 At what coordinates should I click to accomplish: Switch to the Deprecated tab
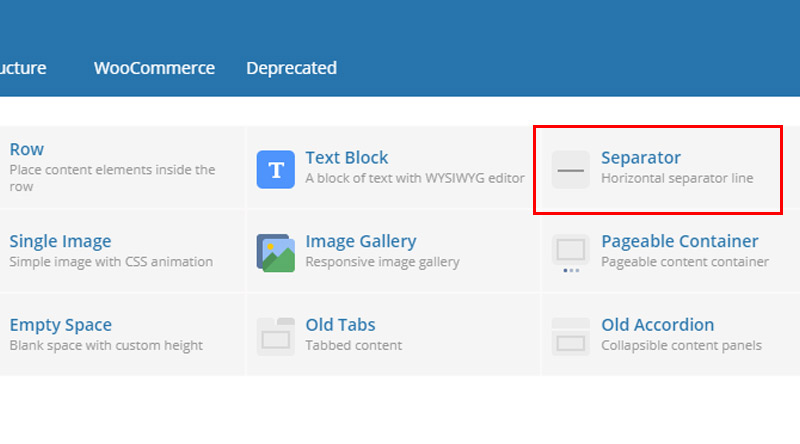click(x=291, y=68)
